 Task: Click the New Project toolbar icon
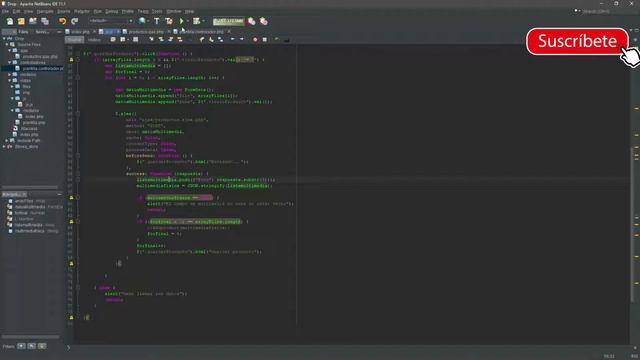click(21, 21)
